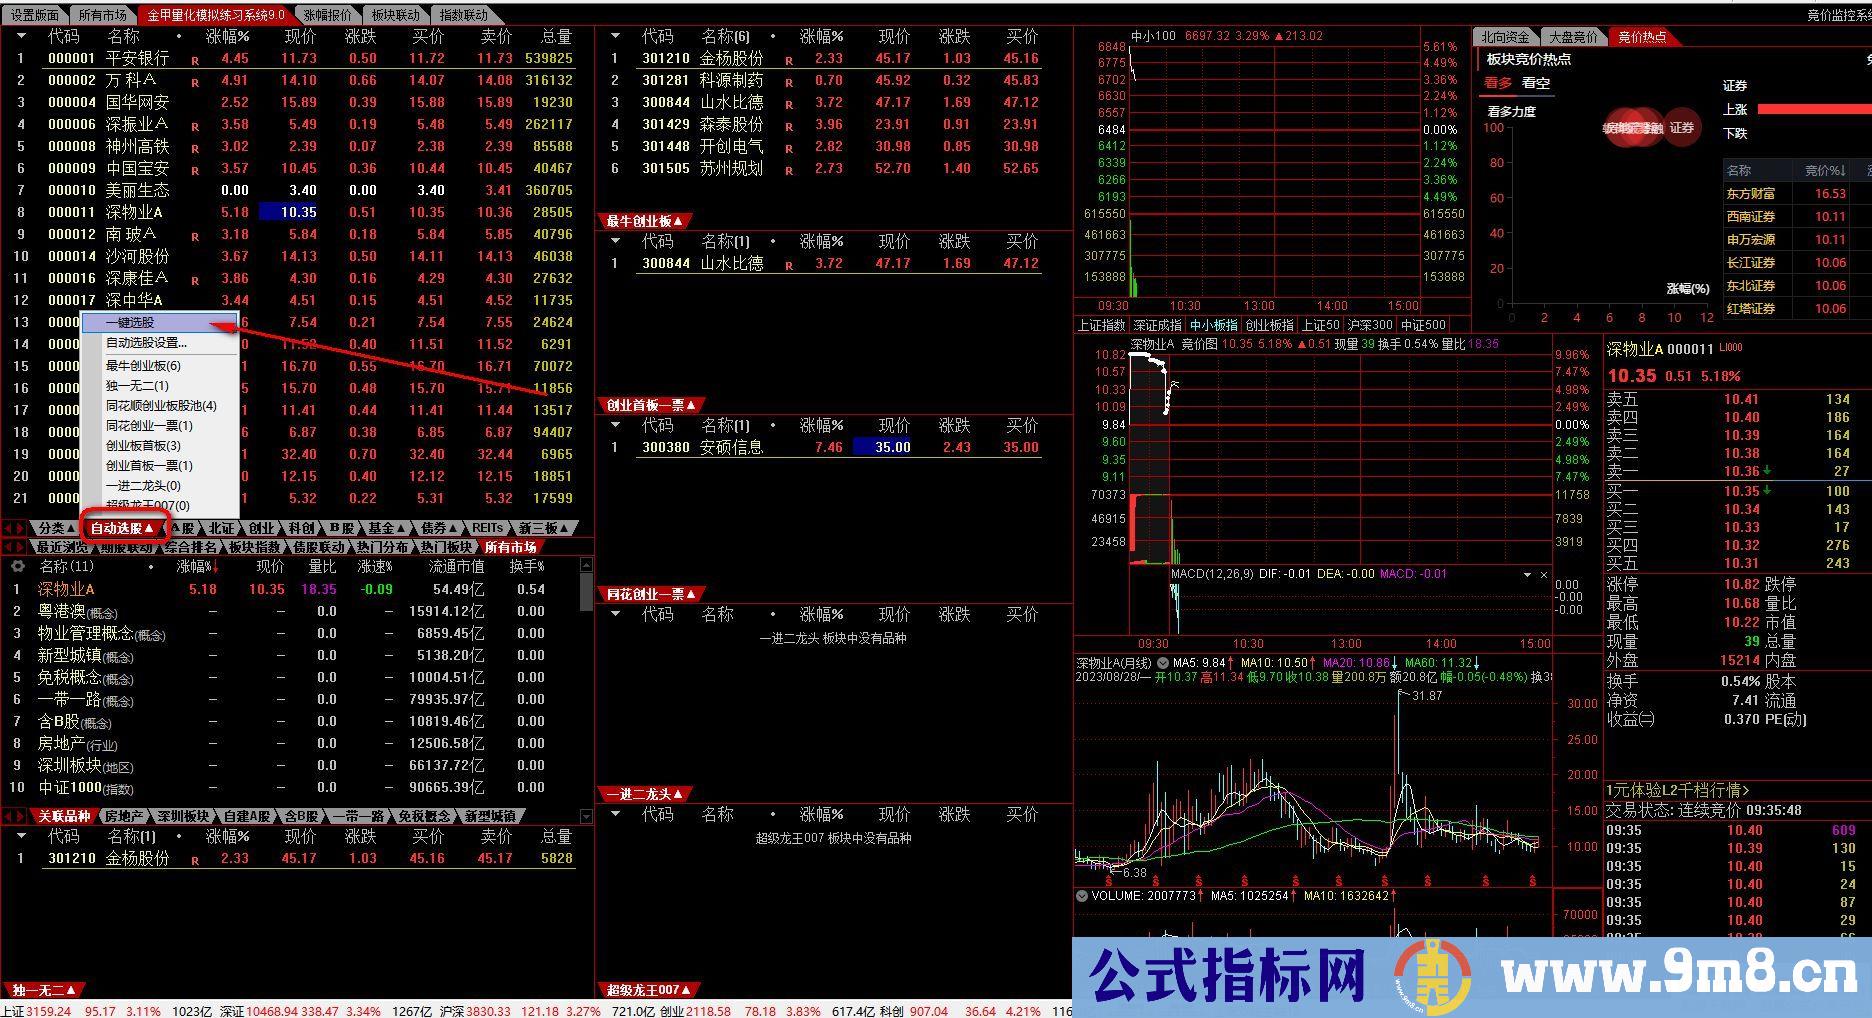The width and height of the screenshot is (1872, 1018).
Task: Open the gear settings icon beside 名称(11)
Action: (17, 566)
